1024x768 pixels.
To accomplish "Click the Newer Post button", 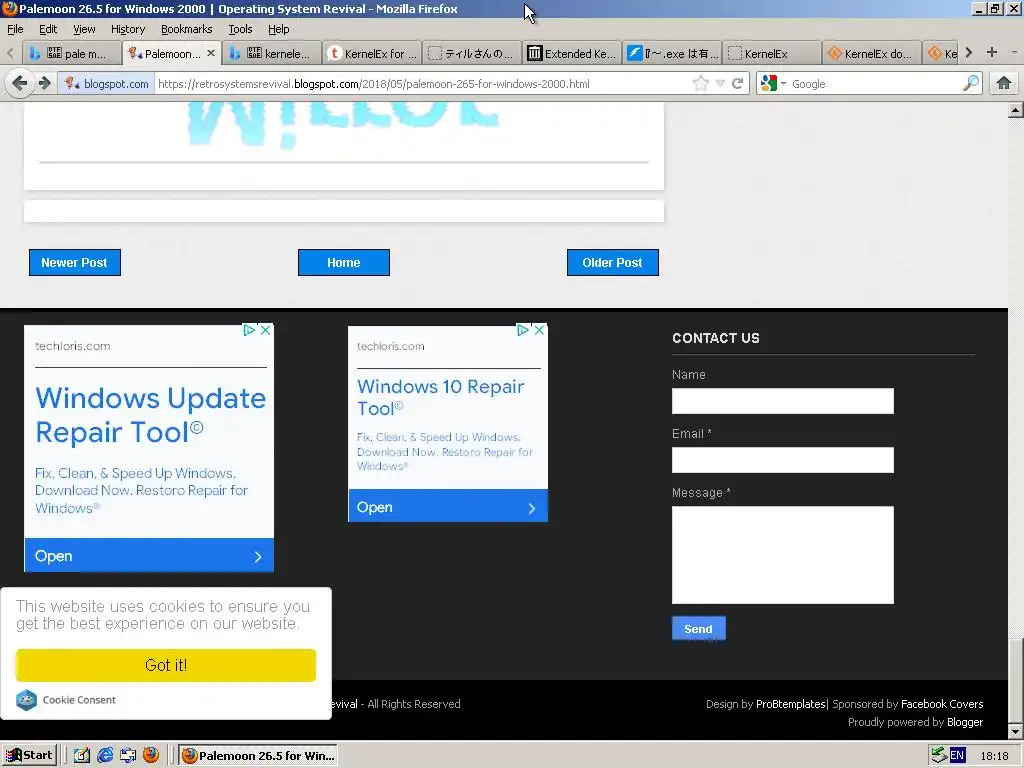I will (x=74, y=263).
